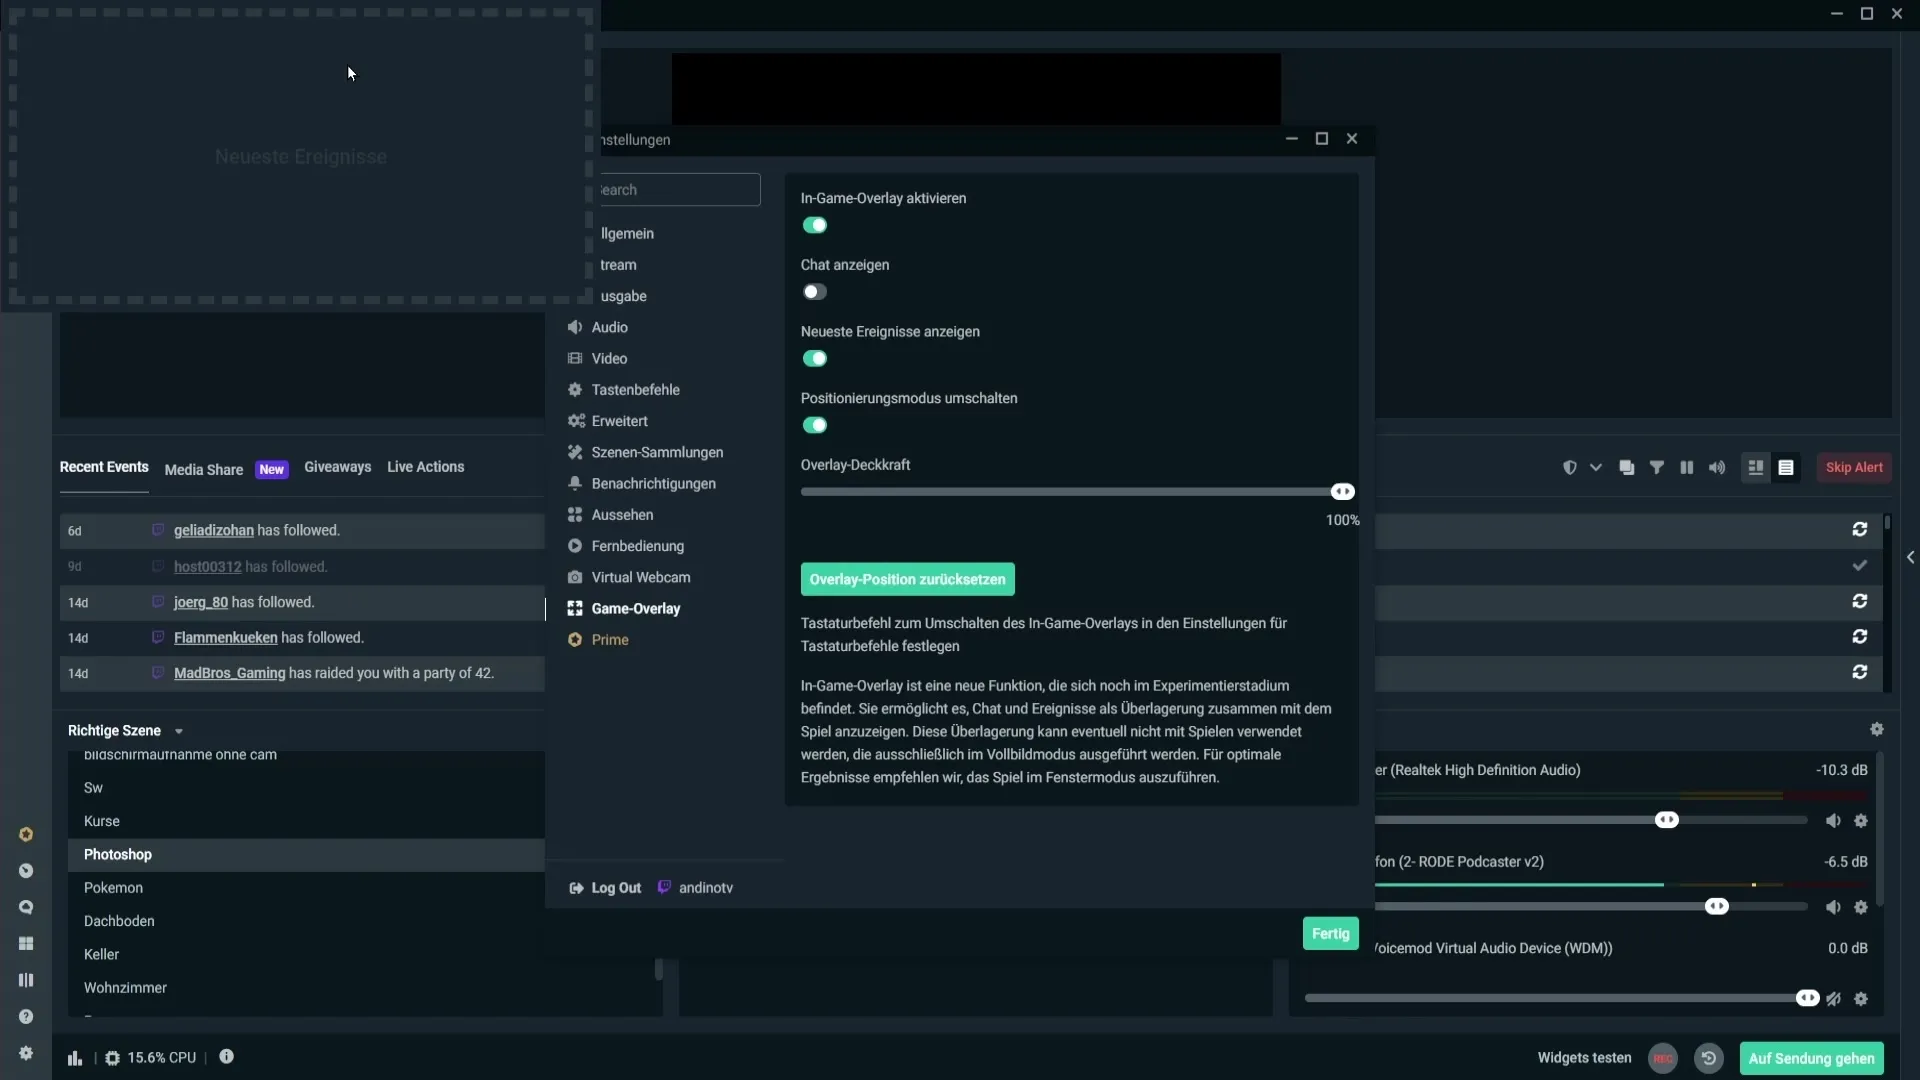Click the mute speaker icon on RODE microphone
1920x1080 pixels.
pyautogui.click(x=1832, y=906)
